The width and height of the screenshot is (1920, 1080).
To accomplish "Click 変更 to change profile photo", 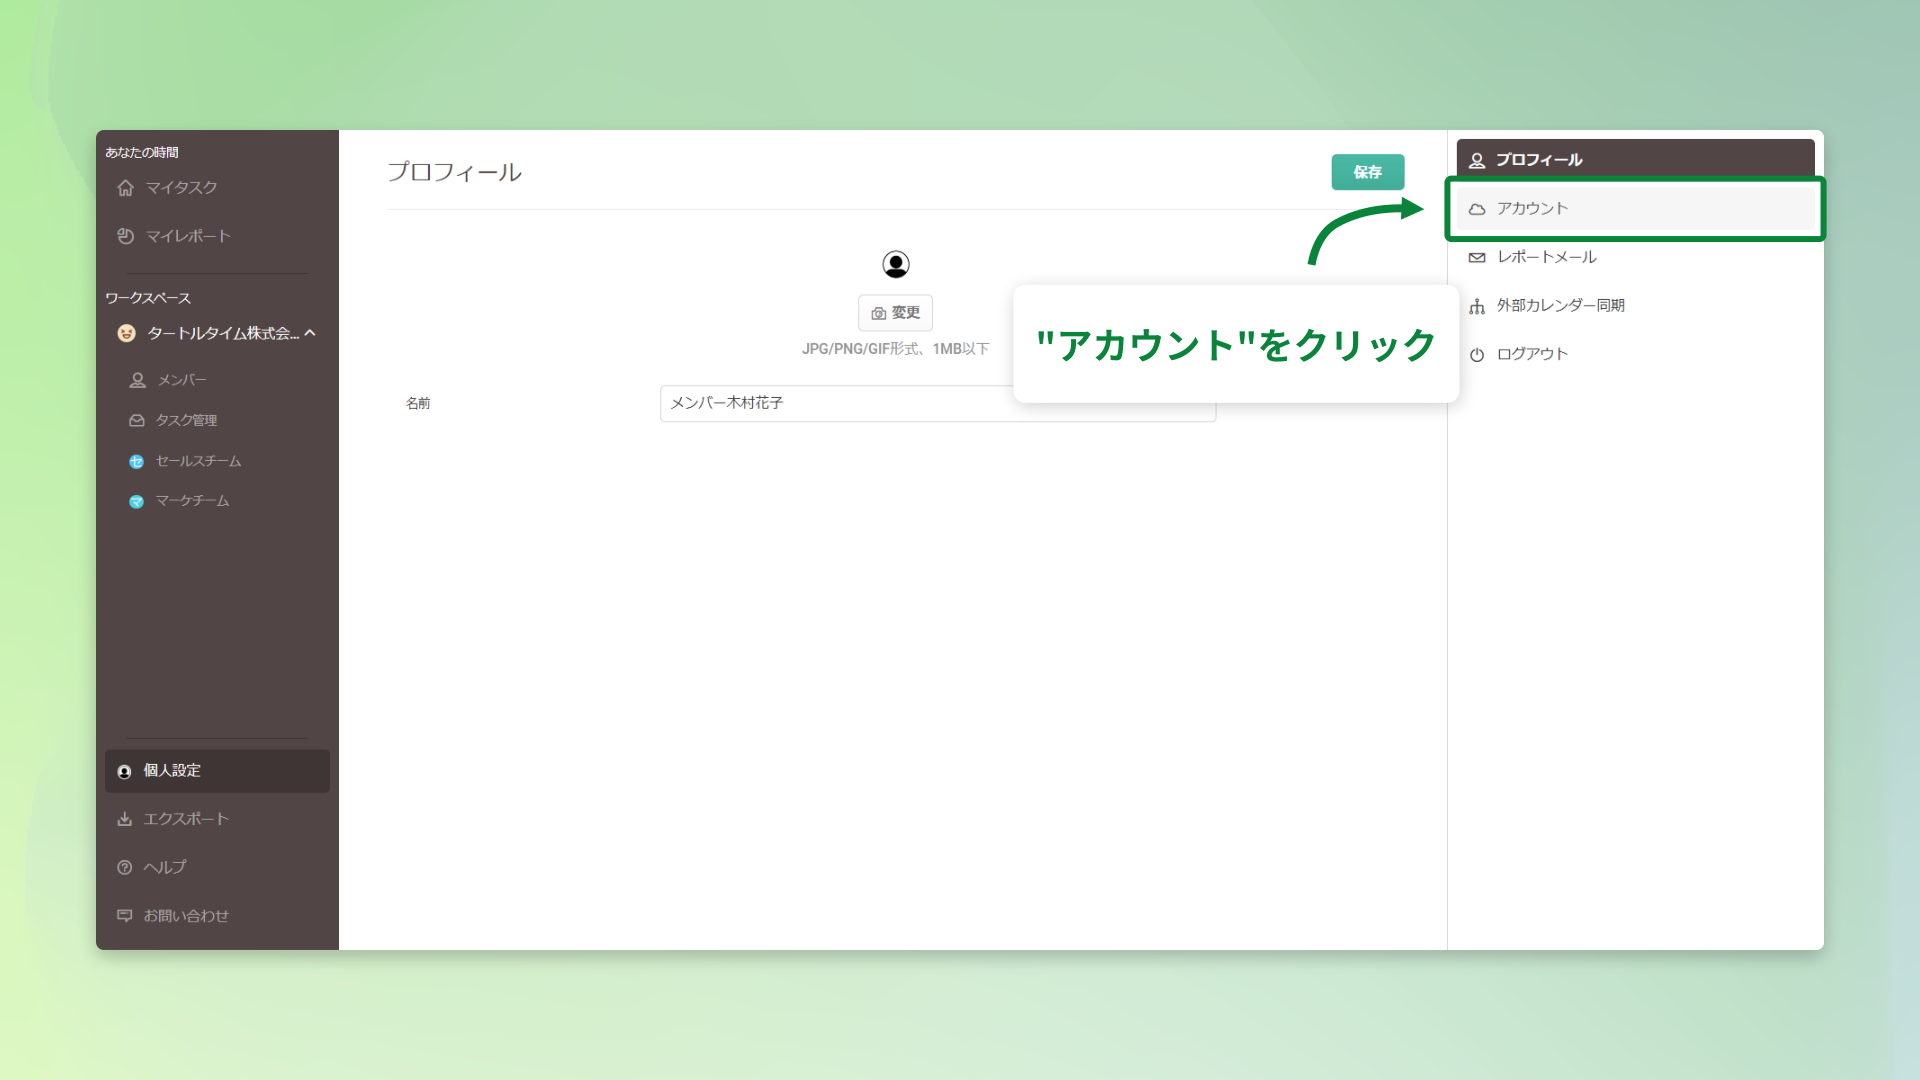I will pyautogui.click(x=895, y=312).
